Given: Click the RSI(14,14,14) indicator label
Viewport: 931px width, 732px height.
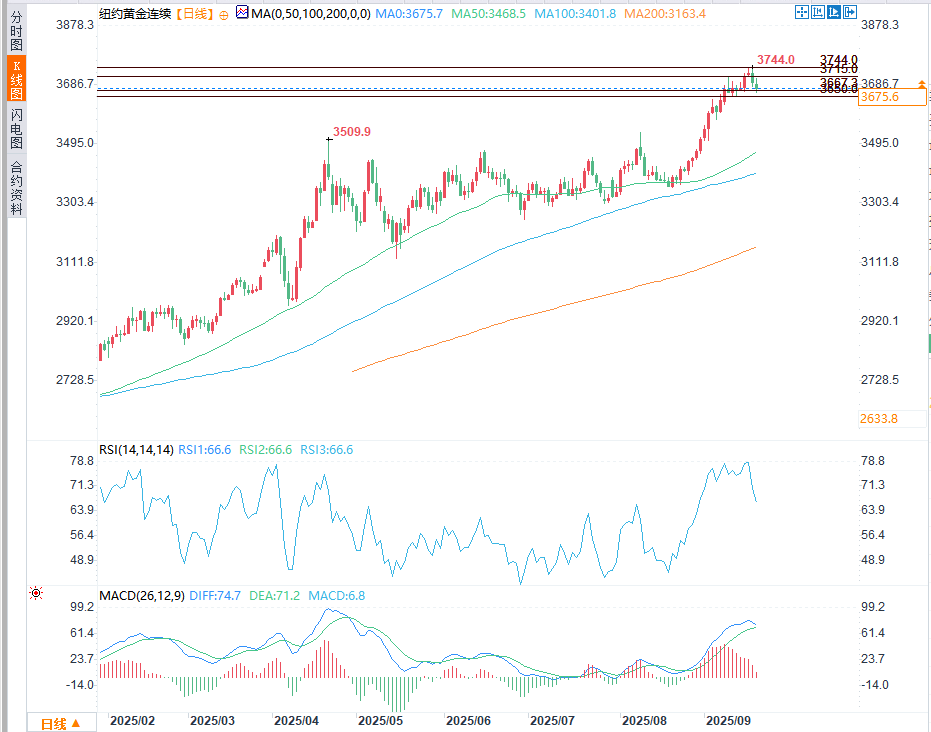Looking at the screenshot, I should [x=136, y=450].
